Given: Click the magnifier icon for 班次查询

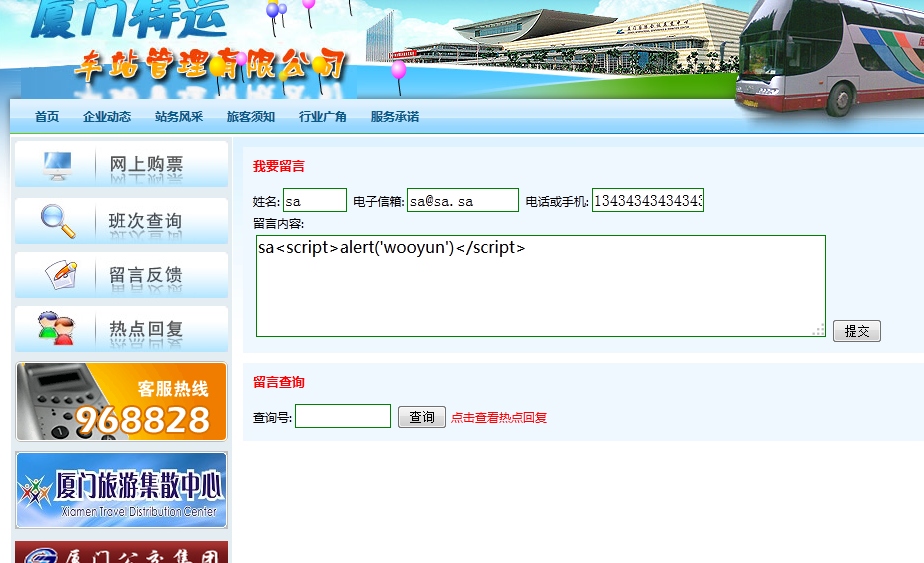Looking at the screenshot, I should click(58, 221).
